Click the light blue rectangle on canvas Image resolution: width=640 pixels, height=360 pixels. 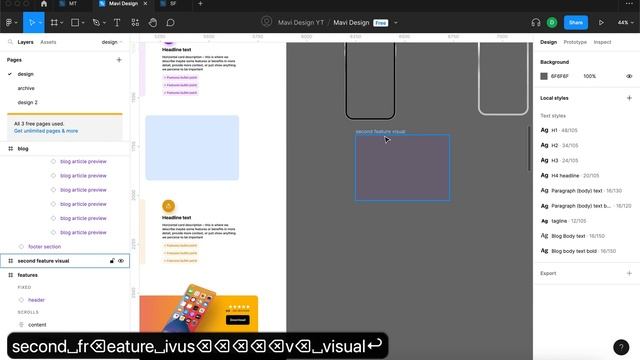tap(192, 148)
